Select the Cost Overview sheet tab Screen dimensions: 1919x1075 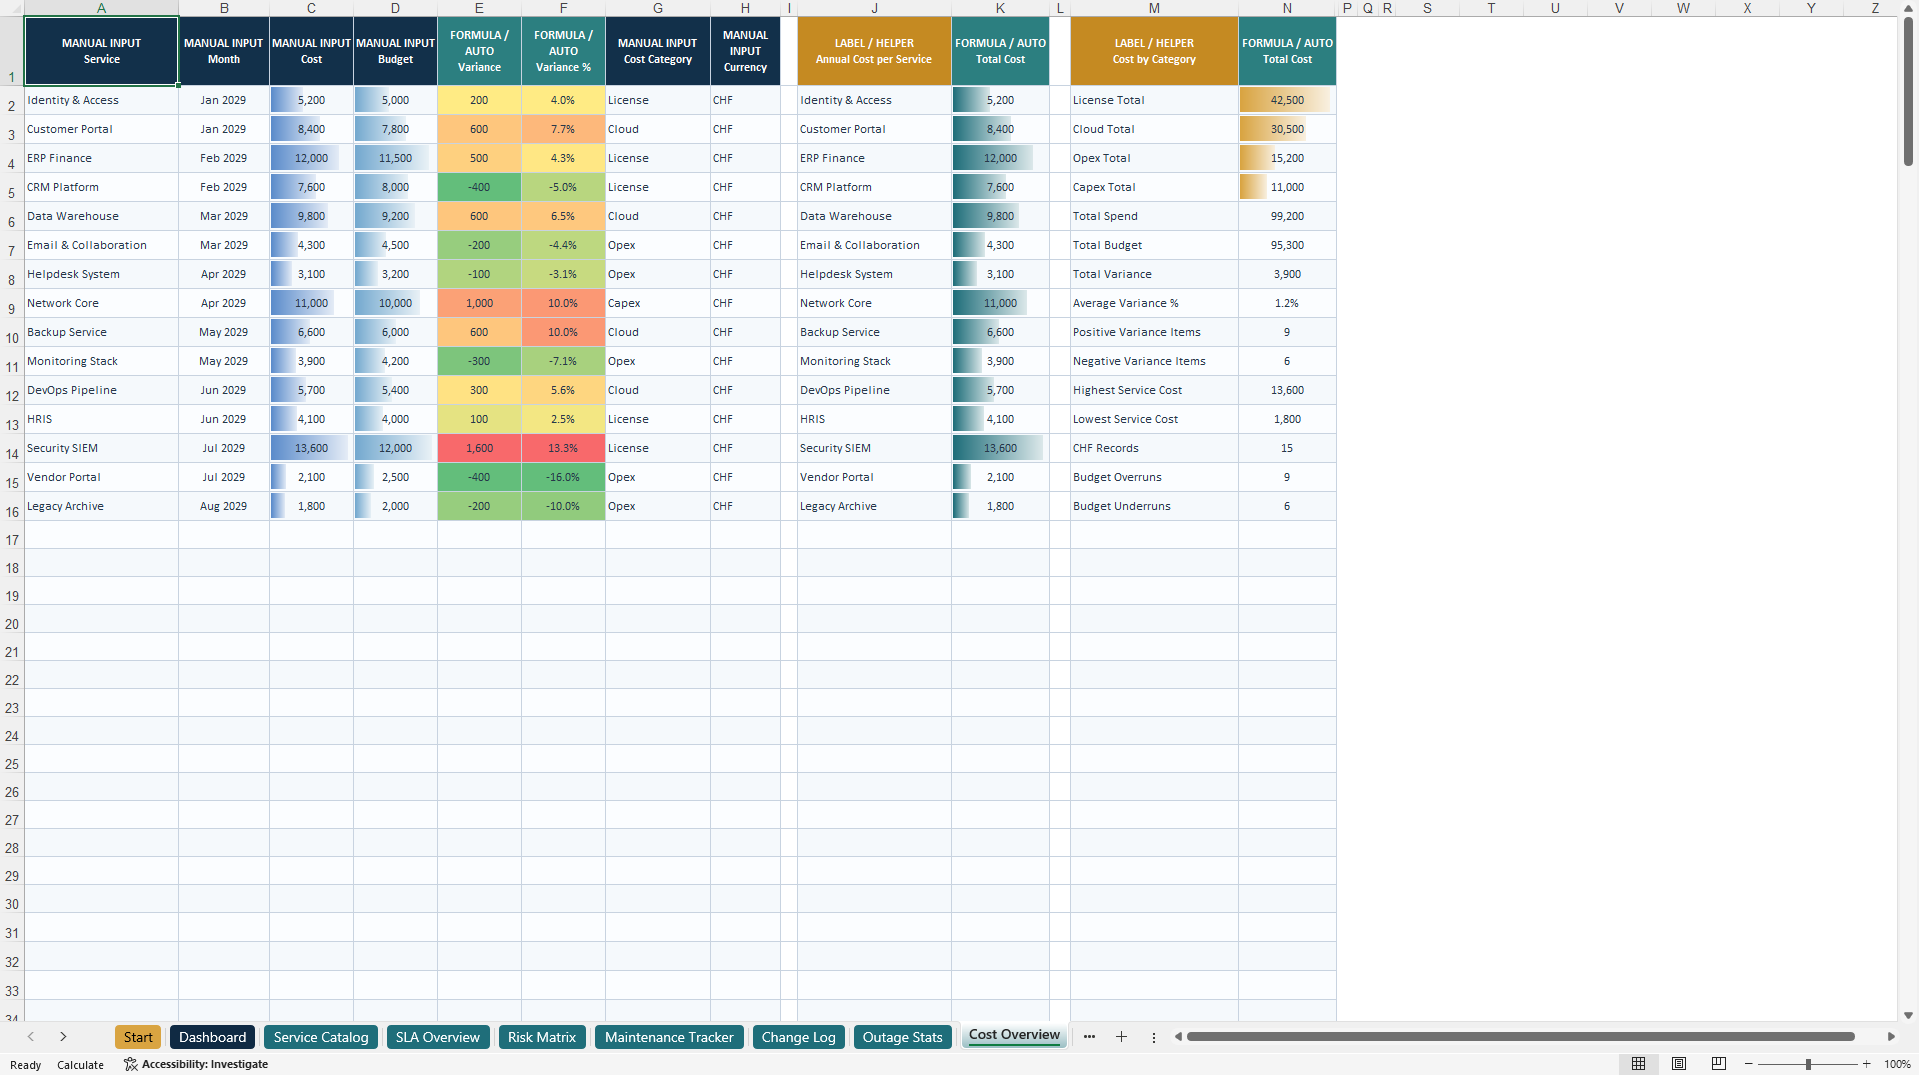point(1014,1035)
